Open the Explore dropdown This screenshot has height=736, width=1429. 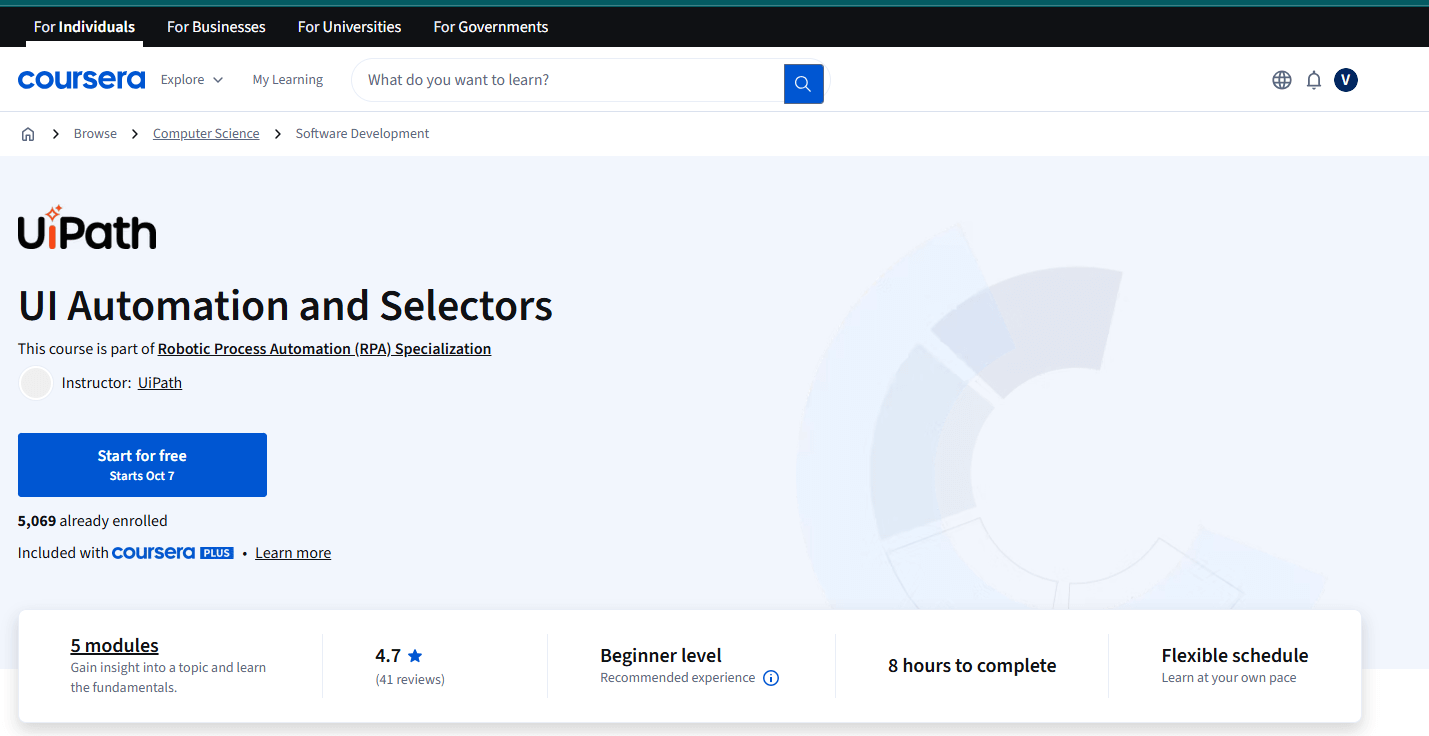191,79
